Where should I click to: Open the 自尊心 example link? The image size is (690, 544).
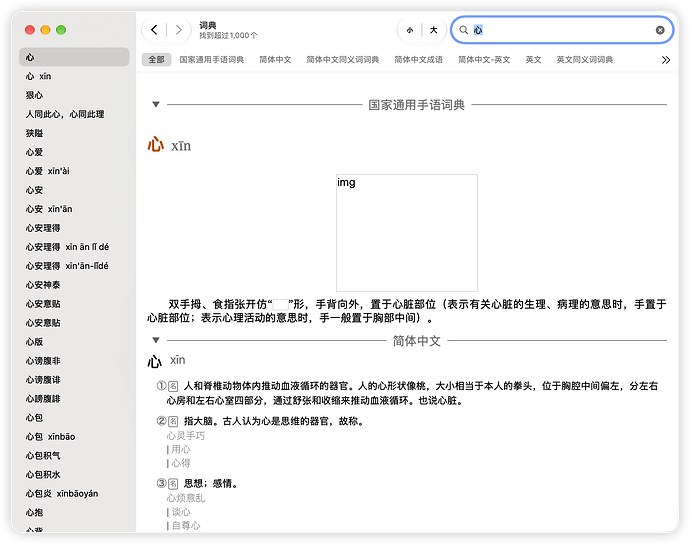pos(186,526)
